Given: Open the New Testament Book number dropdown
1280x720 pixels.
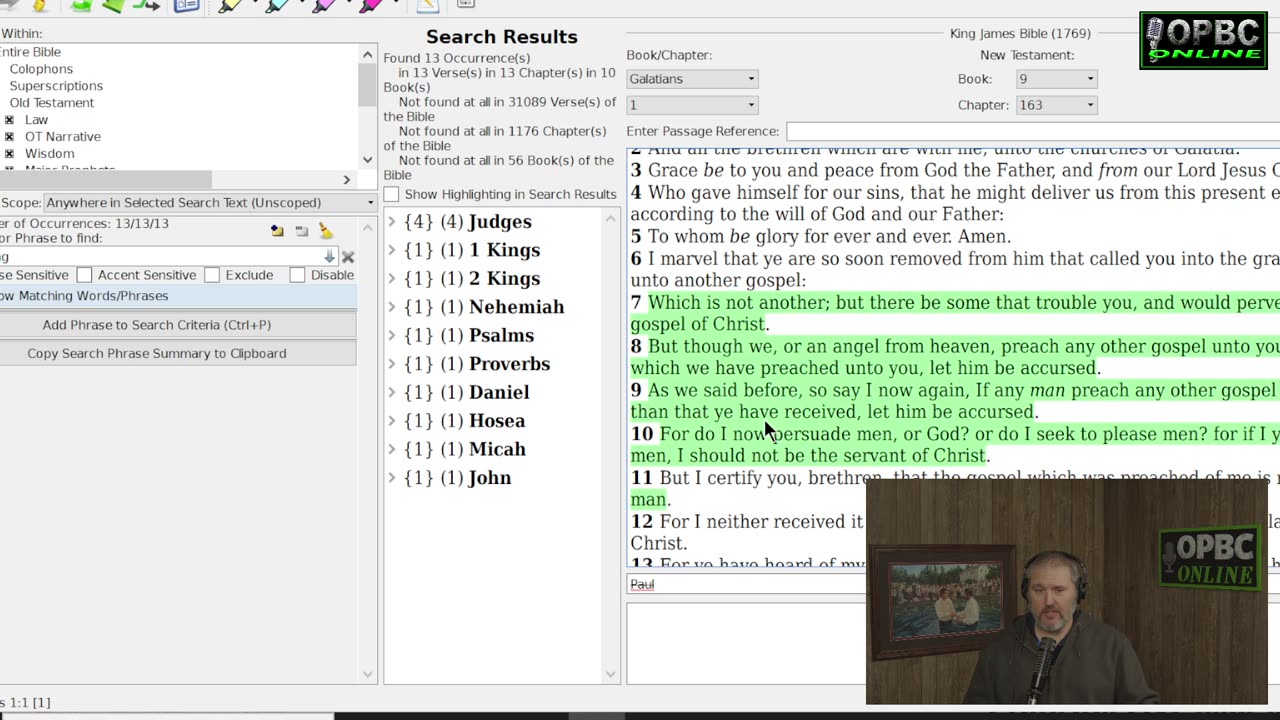Looking at the screenshot, I should (x=1056, y=79).
